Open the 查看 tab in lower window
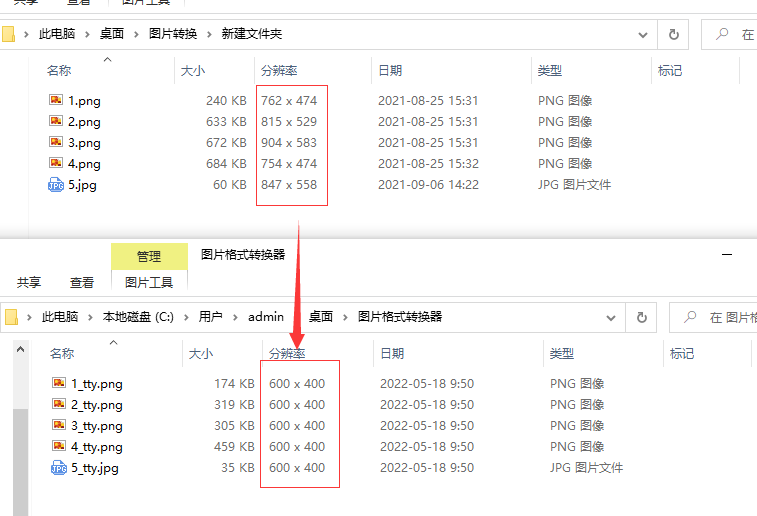757x516 pixels. click(x=82, y=282)
